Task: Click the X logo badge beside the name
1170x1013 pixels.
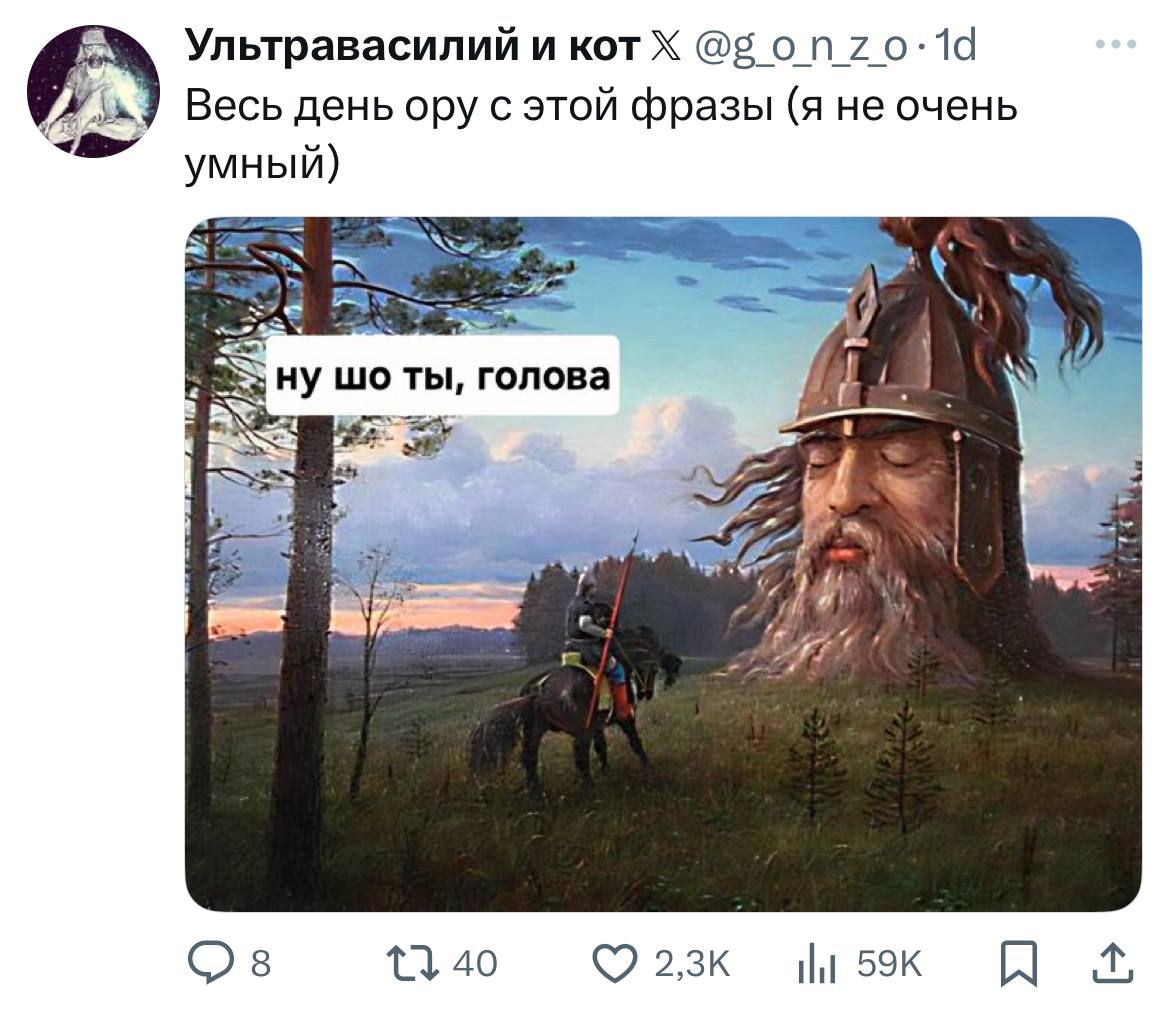Action: (x=666, y=47)
